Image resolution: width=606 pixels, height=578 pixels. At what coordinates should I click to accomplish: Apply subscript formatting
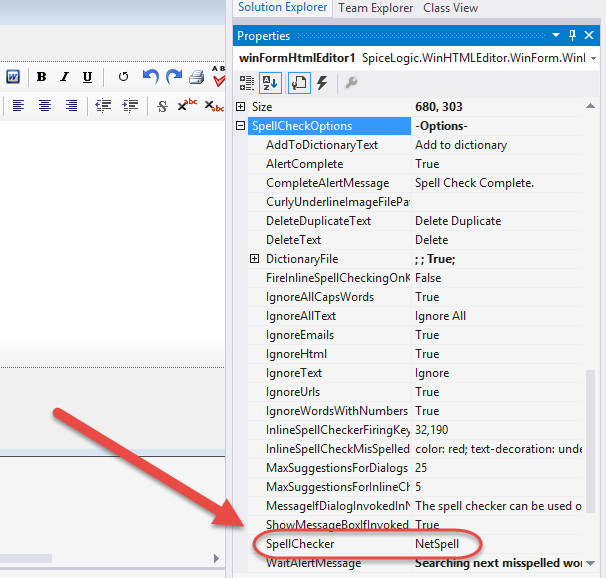pos(214,105)
